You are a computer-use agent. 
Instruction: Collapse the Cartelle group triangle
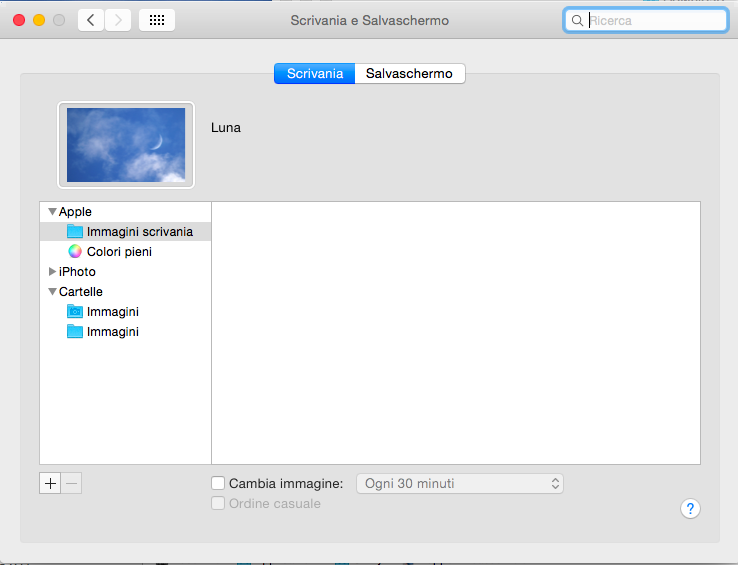52,291
